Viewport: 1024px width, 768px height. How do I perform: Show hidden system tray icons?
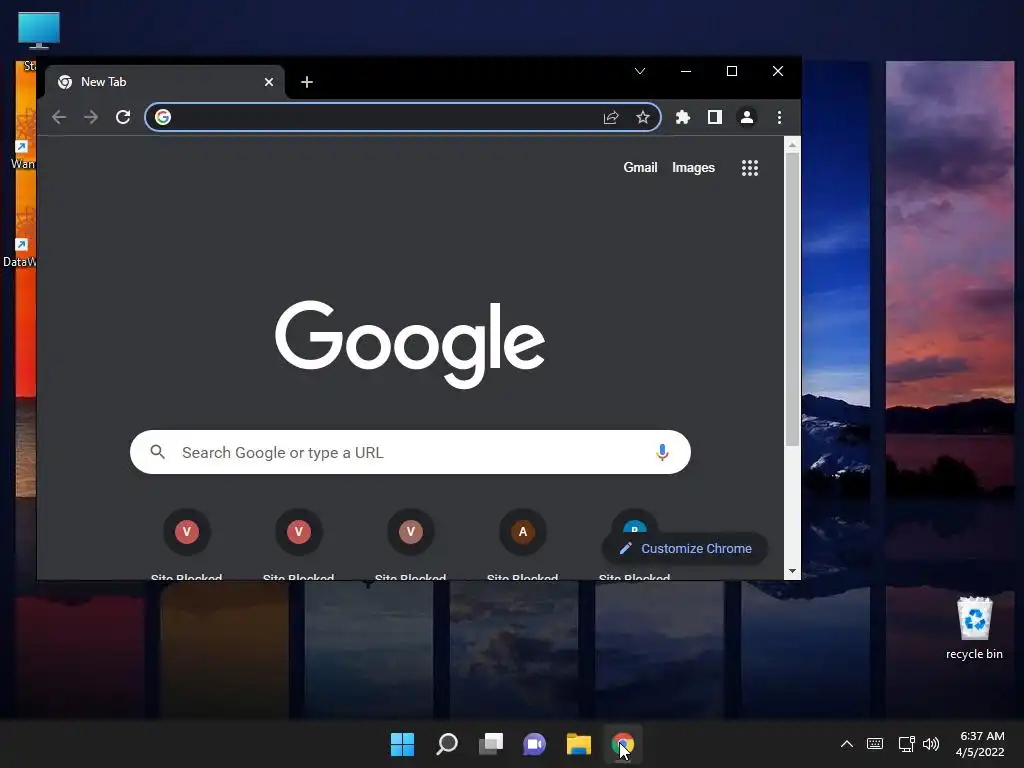click(846, 744)
